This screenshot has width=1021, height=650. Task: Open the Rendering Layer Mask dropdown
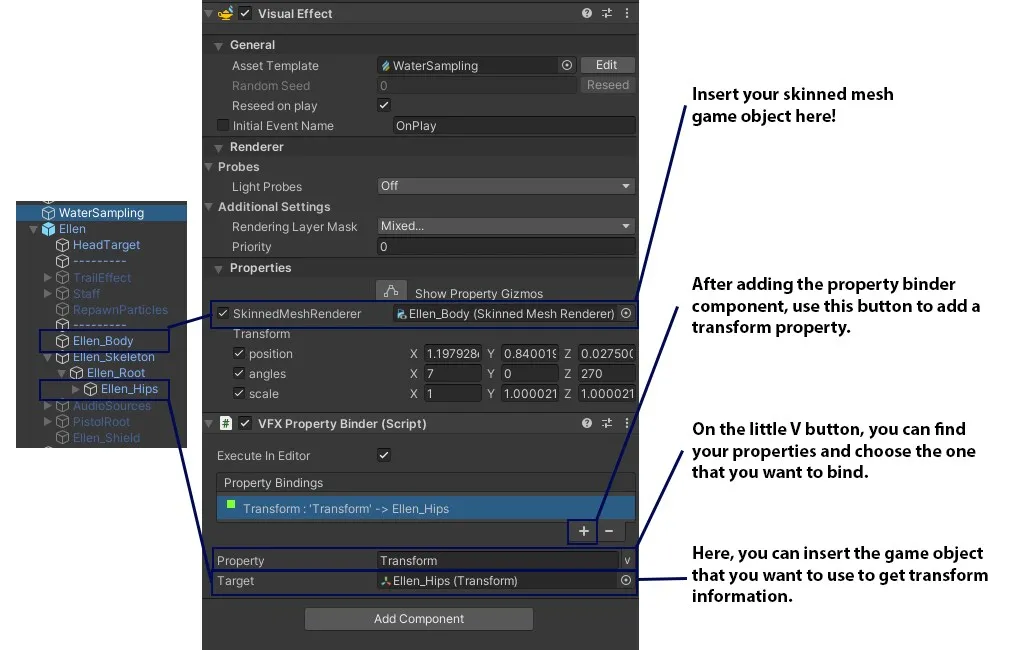coord(505,226)
